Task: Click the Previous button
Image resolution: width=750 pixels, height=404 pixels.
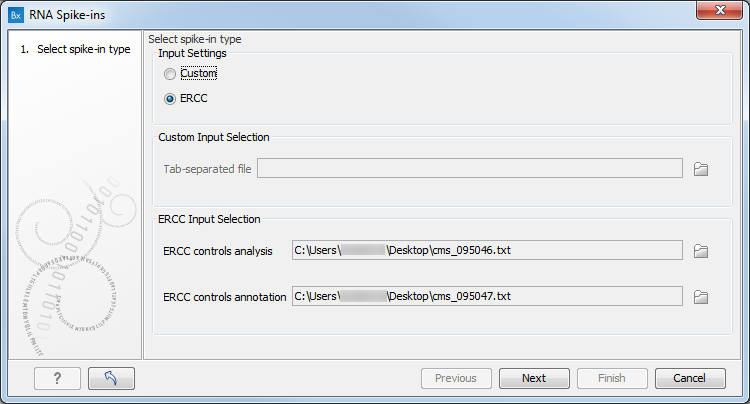Action: tap(456, 378)
